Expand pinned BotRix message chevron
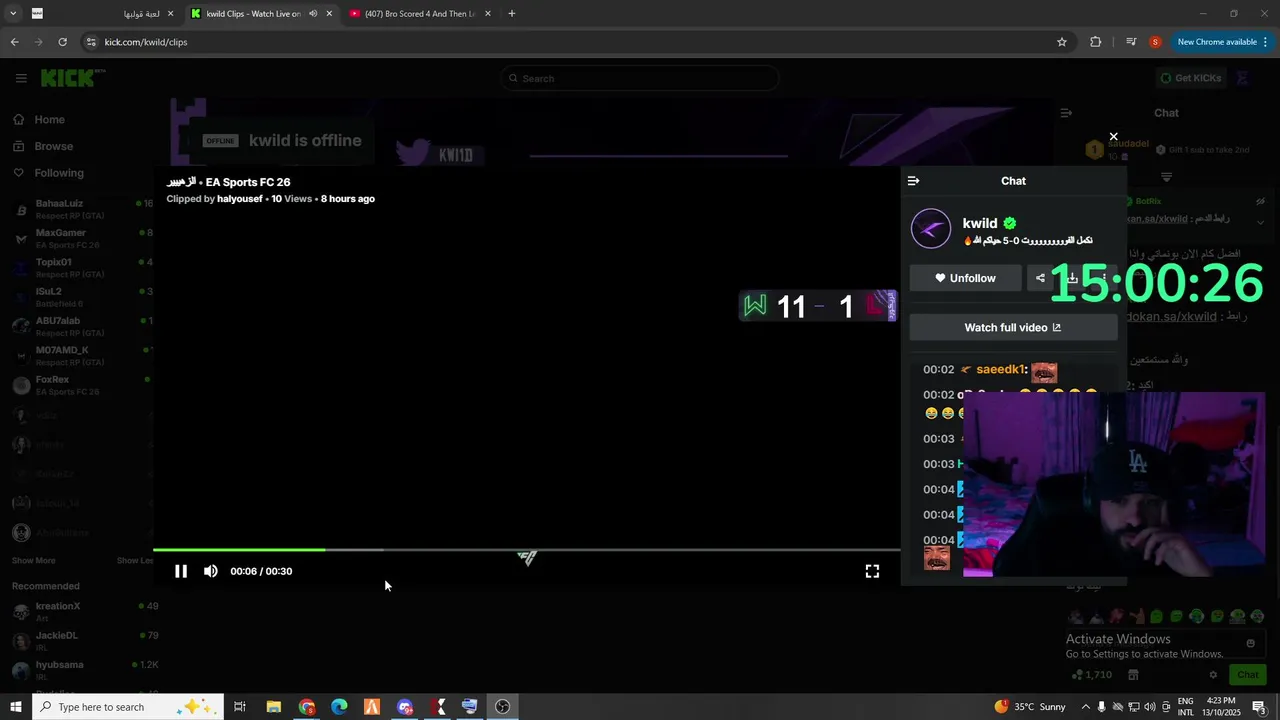Viewport: 1280px width, 720px height. click(1261, 222)
